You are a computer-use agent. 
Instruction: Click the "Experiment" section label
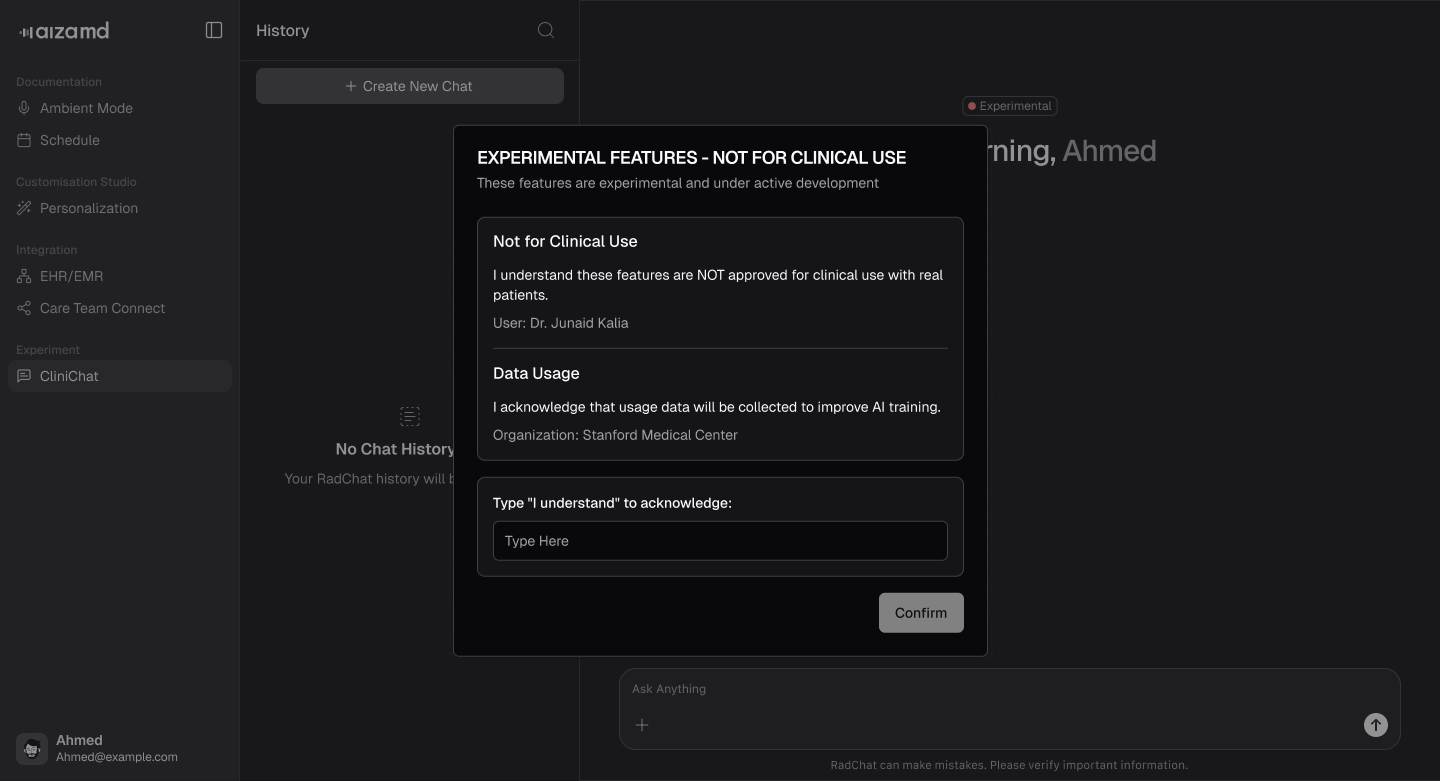[48, 350]
